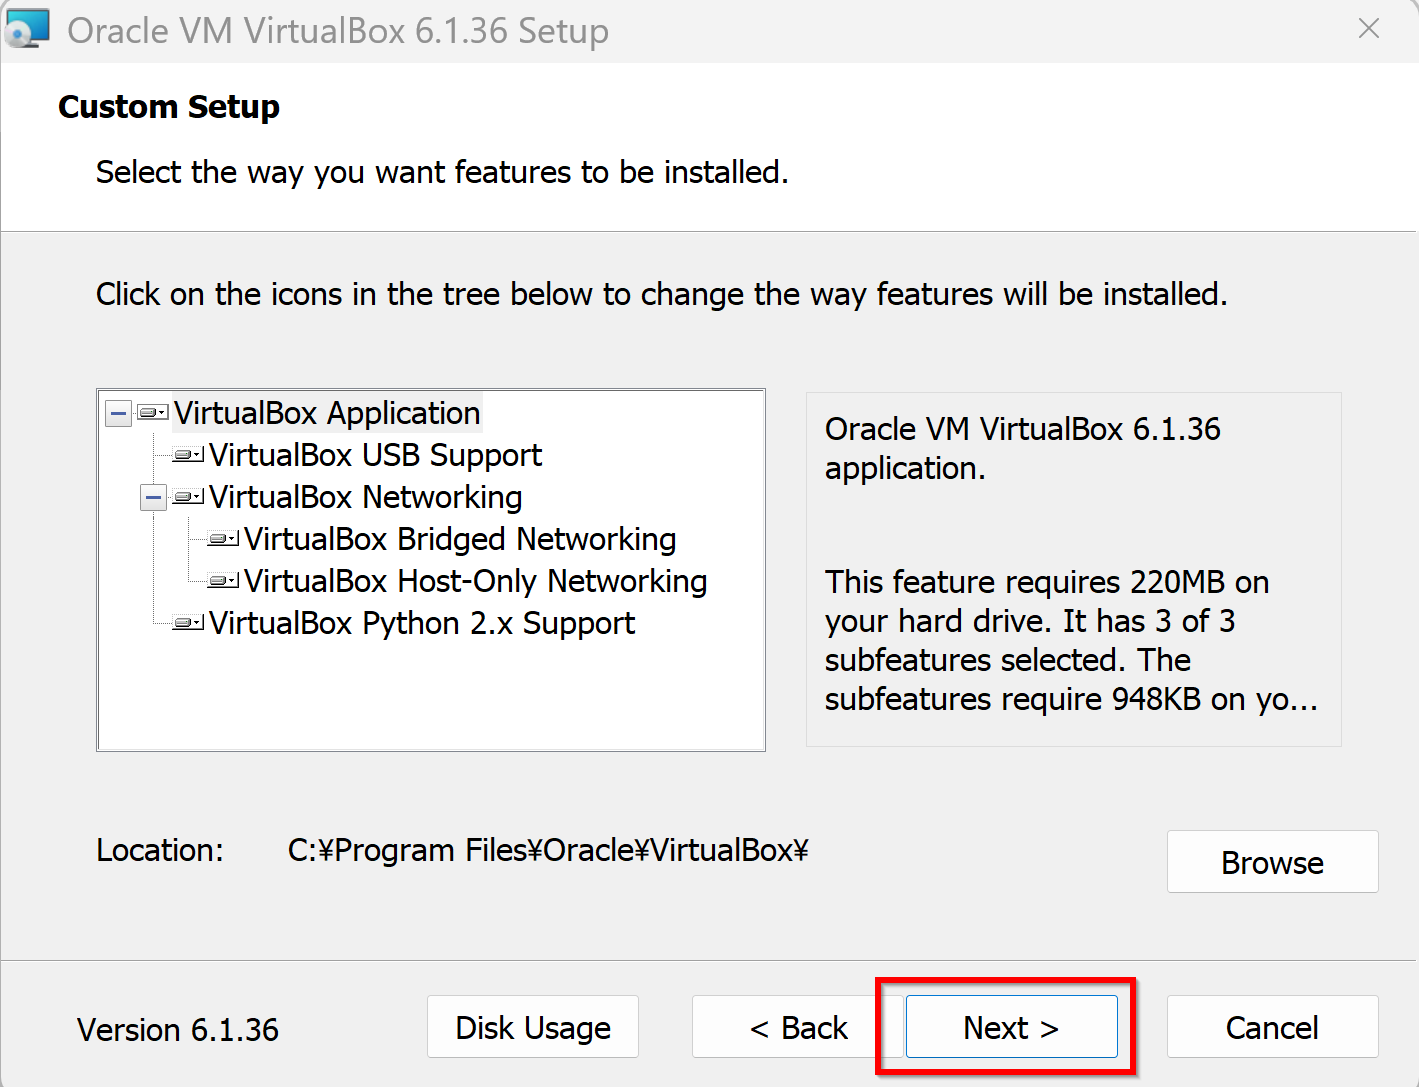
Task: Open the Disk Usage dialog
Action: 533,1027
